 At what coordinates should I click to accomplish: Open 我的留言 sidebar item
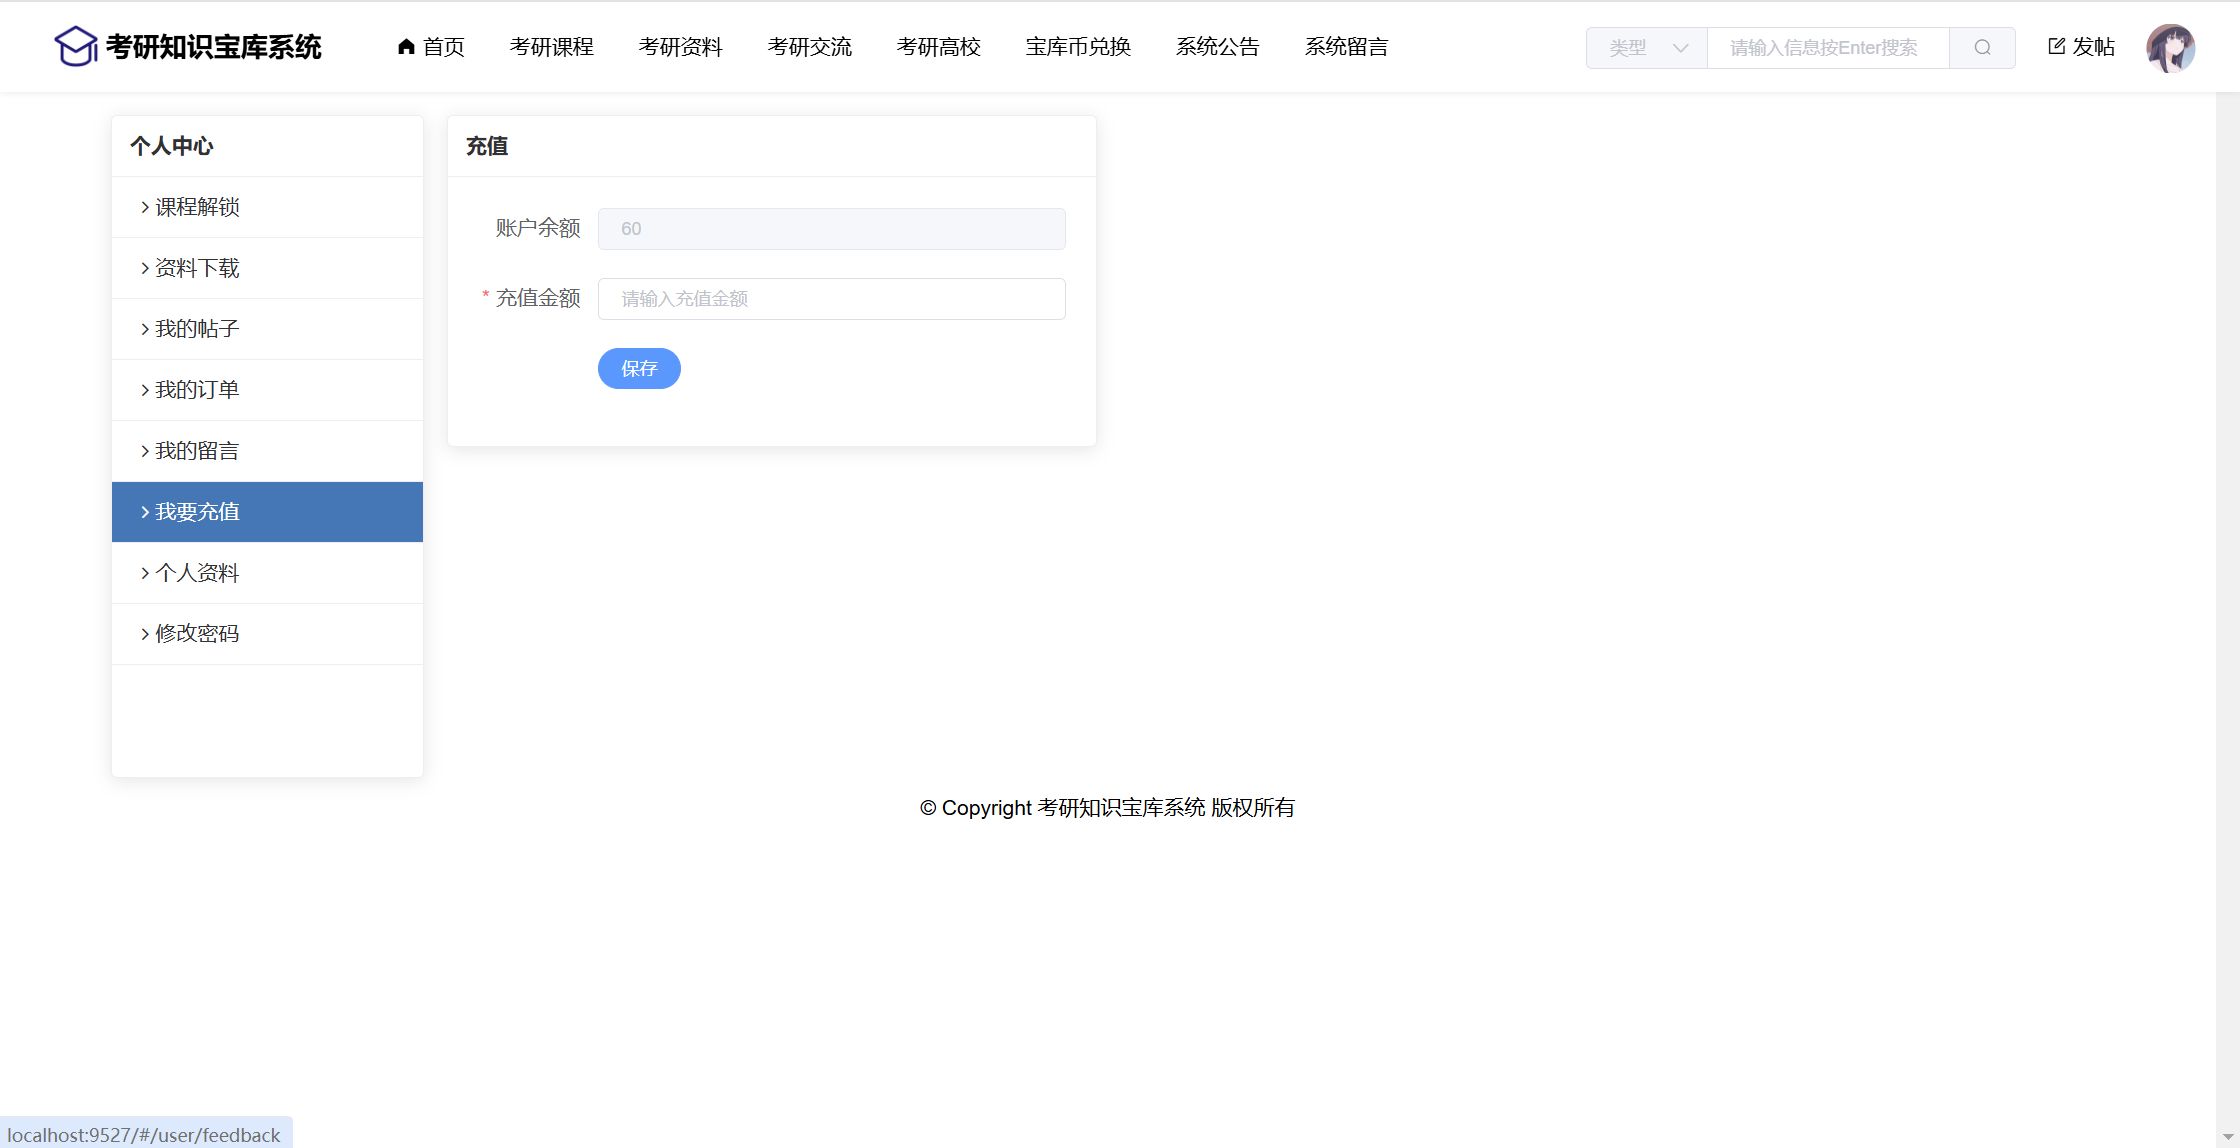pyautogui.click(x=197, y=451)
